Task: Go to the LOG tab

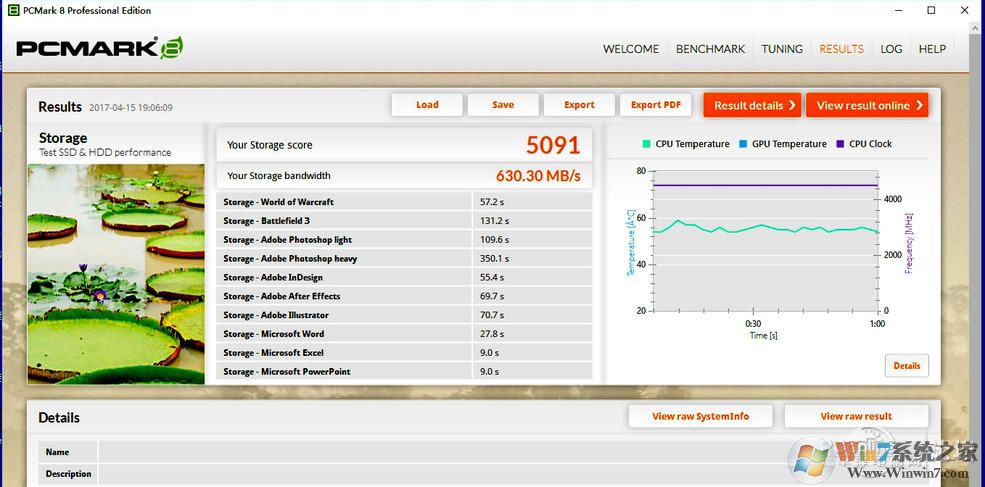Action: click(x=891, y=49)
